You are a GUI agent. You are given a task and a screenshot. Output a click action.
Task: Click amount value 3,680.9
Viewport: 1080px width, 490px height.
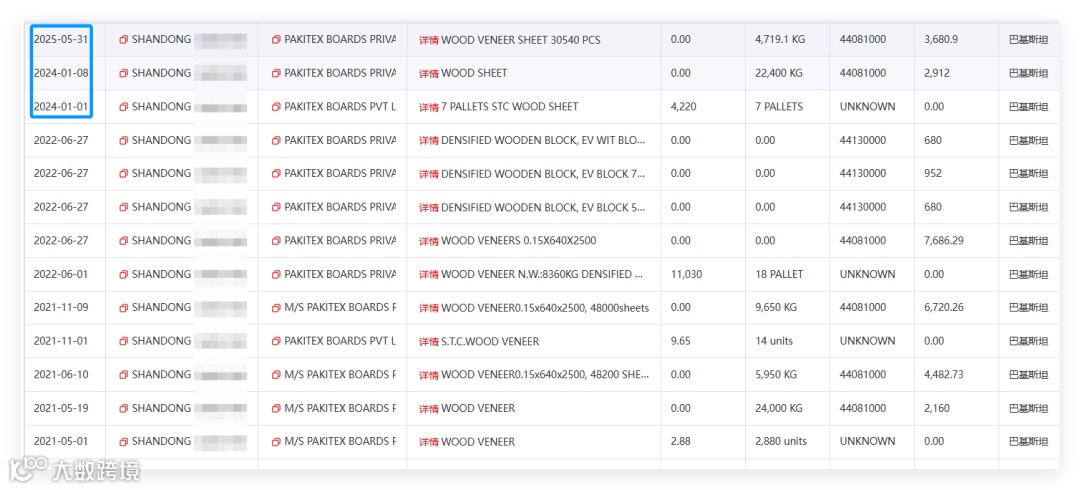click(940, 40)
